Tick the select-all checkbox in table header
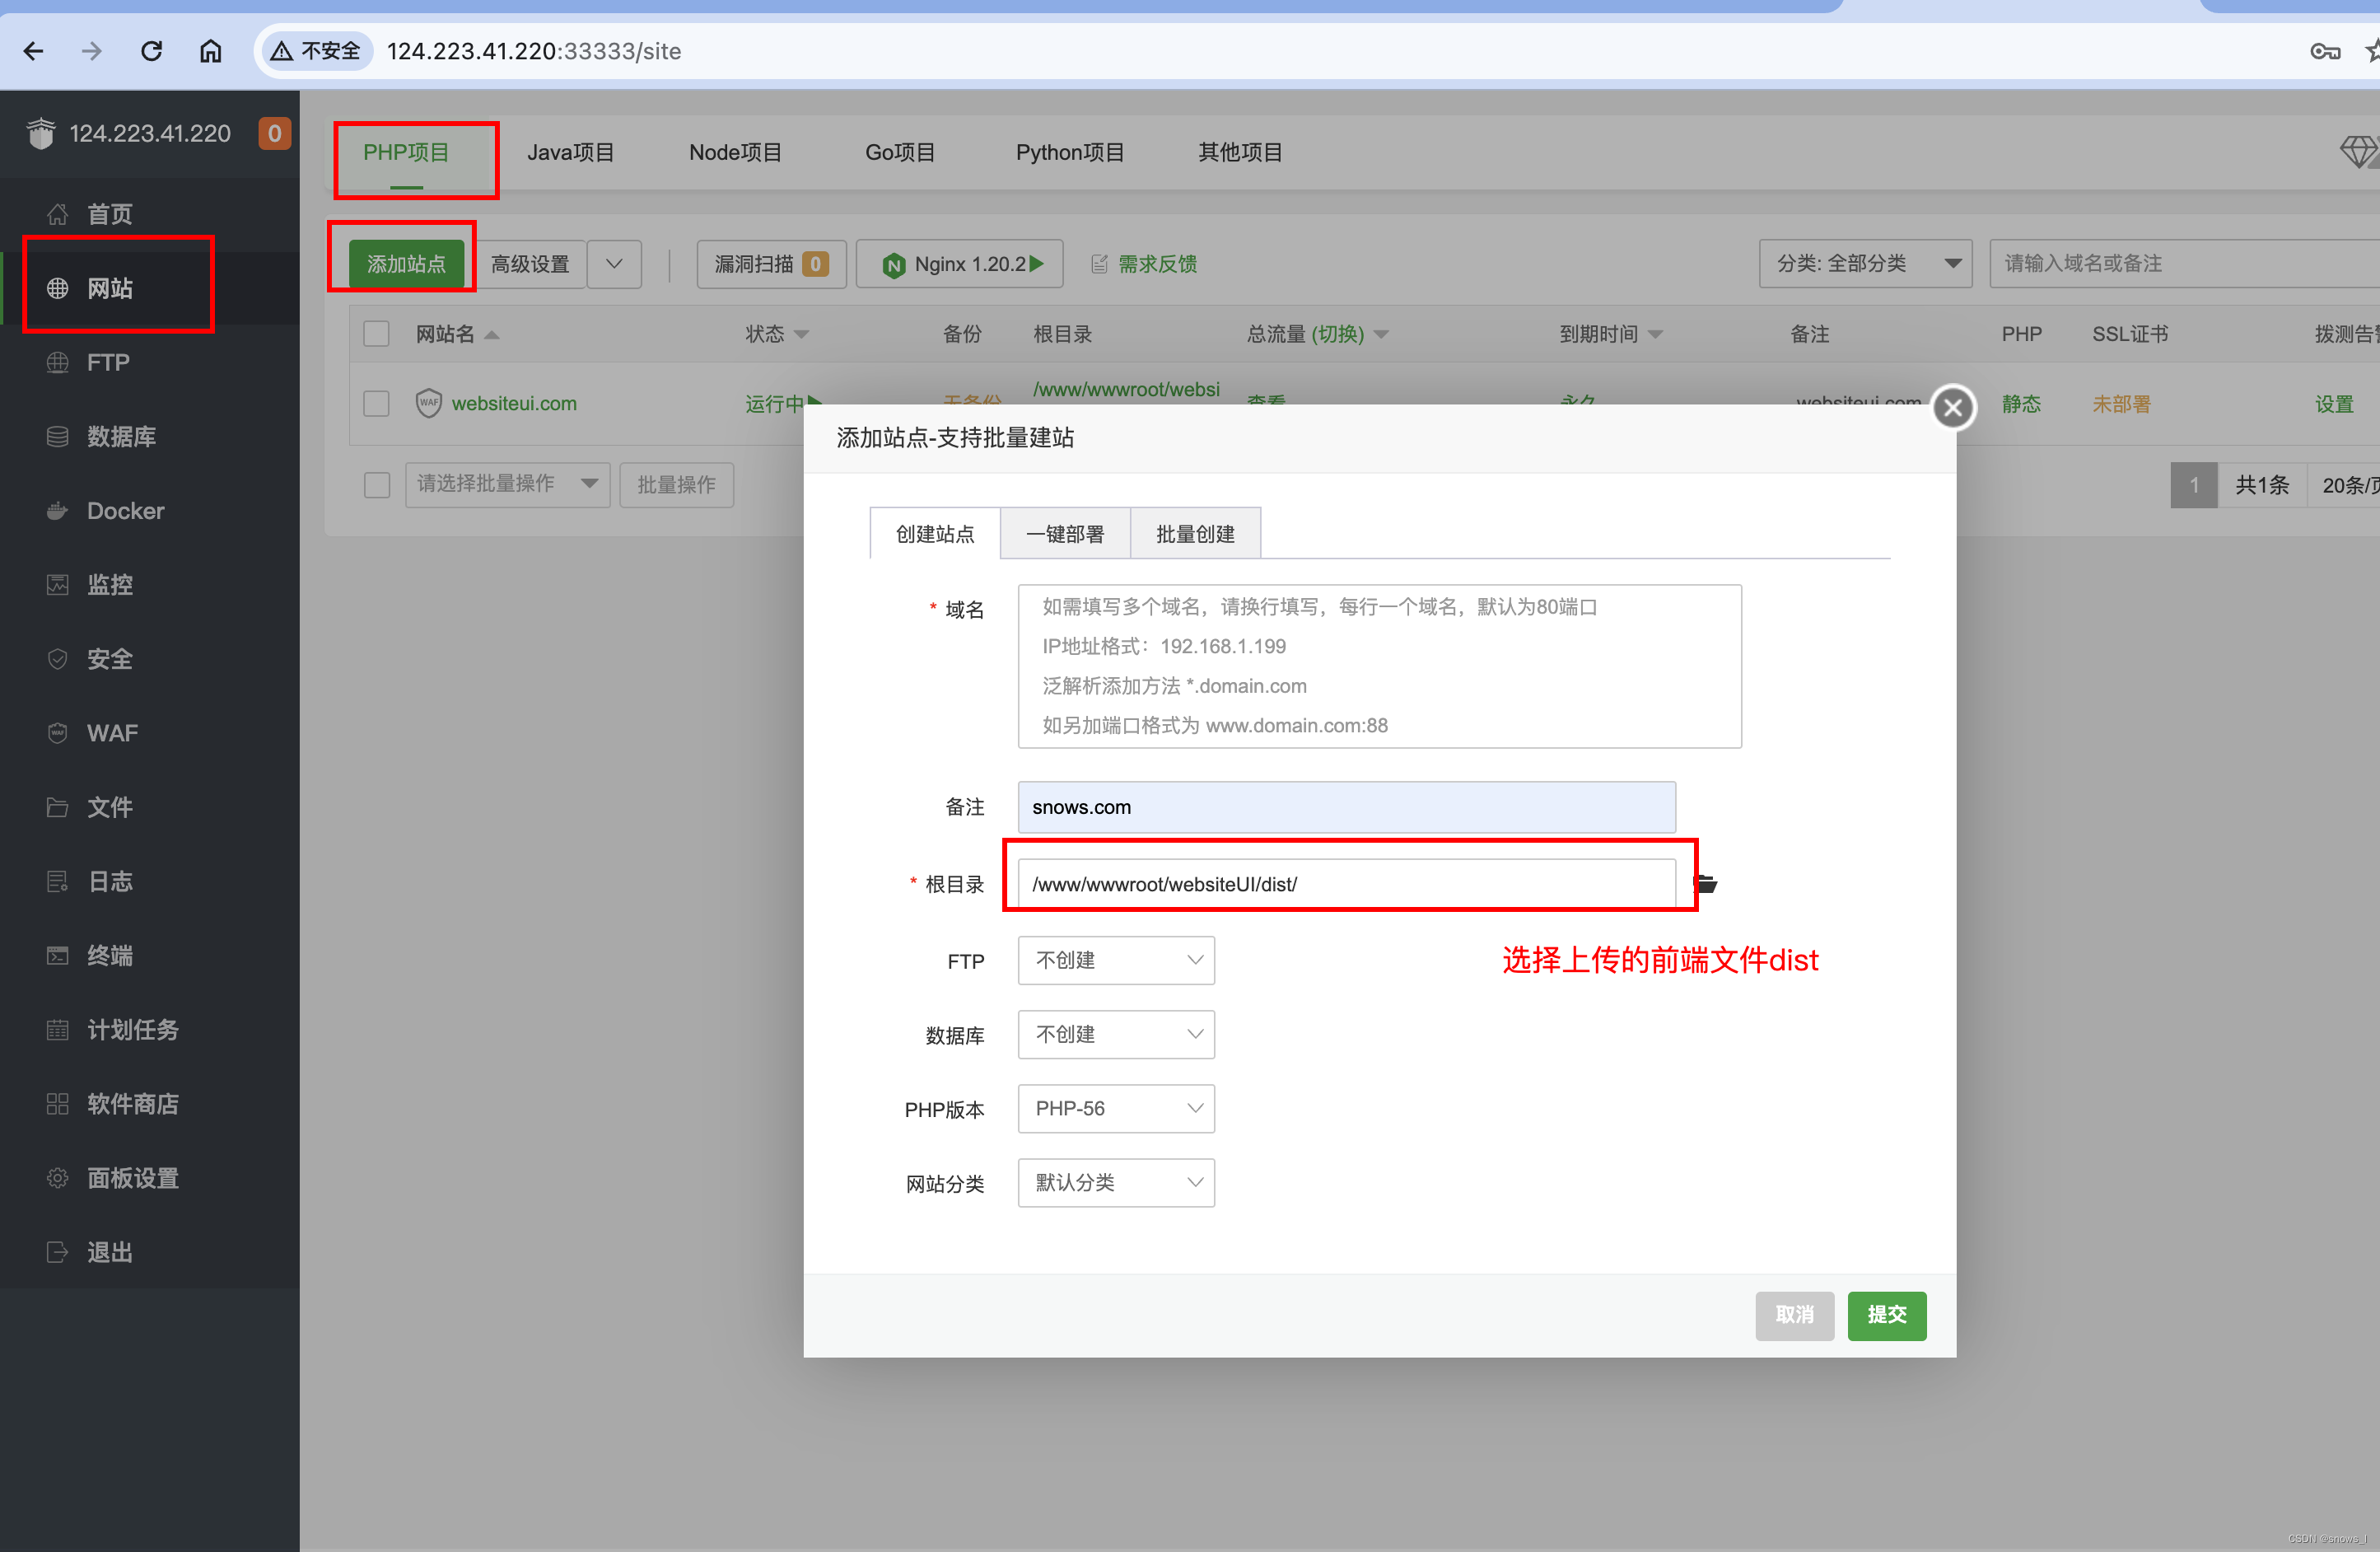This screenshot has height=1552, width=2380. click(376, 333)
